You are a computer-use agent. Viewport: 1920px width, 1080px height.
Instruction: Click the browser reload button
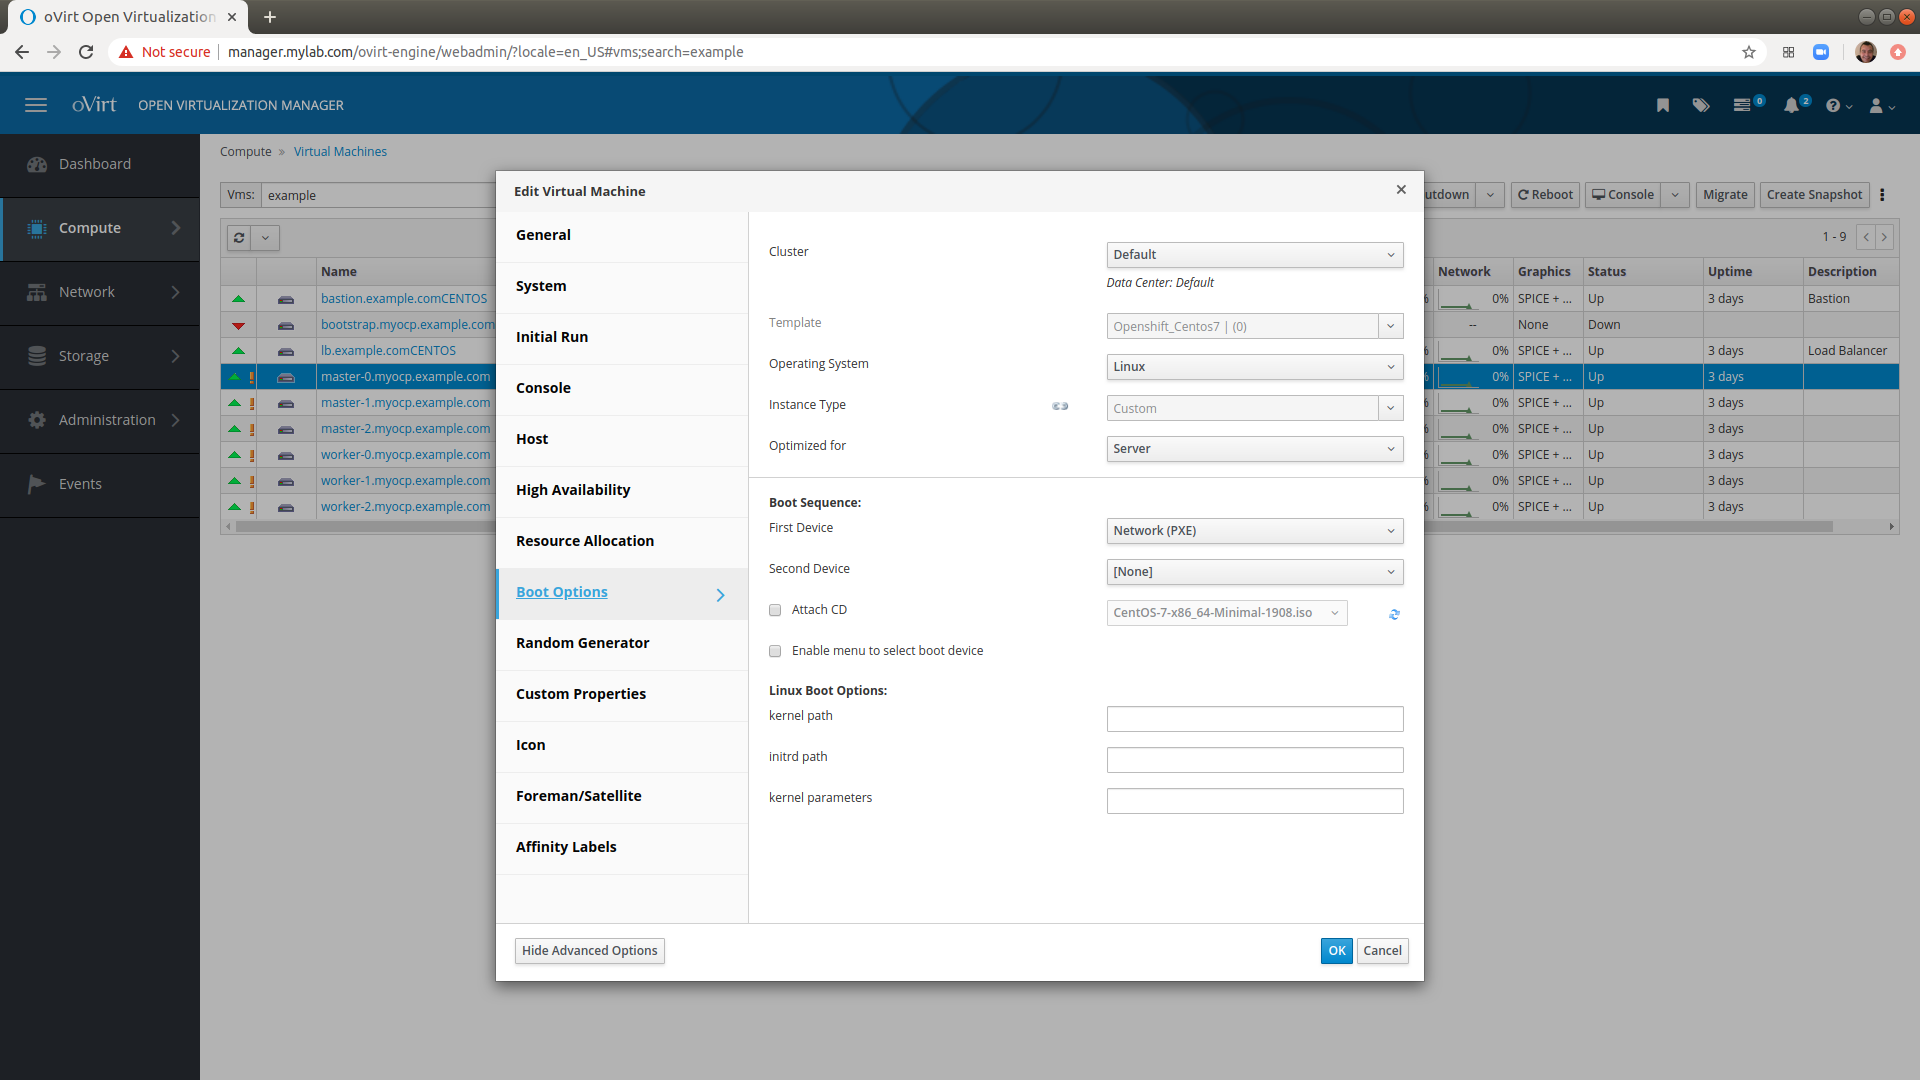click(x=86, y=52)
